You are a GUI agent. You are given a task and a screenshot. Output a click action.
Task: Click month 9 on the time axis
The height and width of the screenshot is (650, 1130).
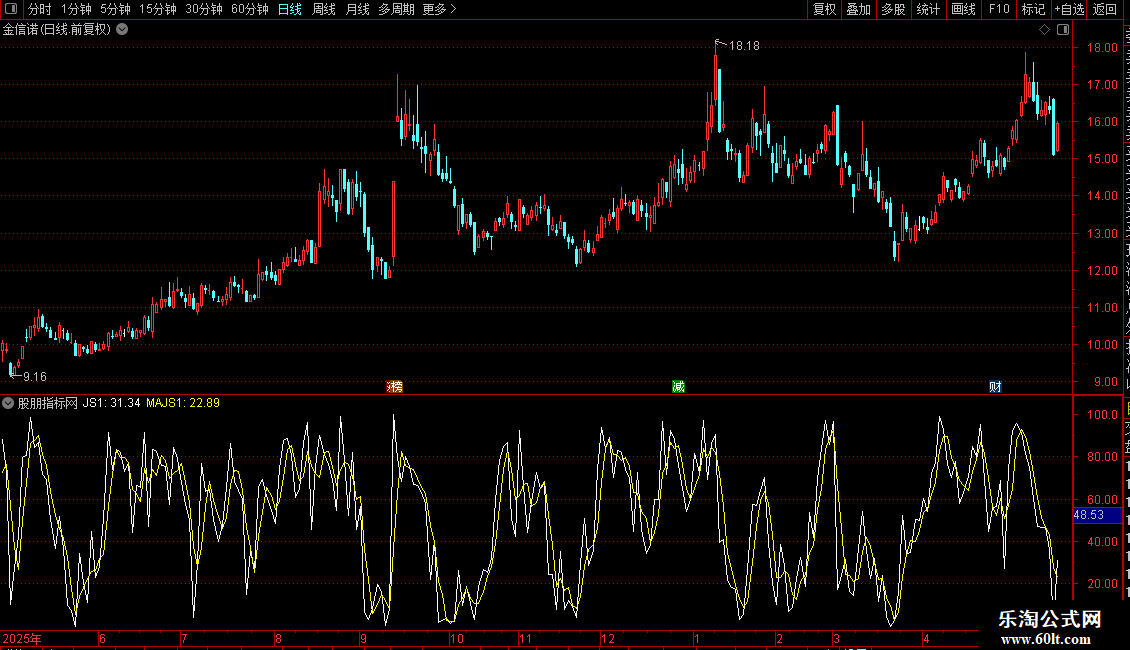click(363, 638)
